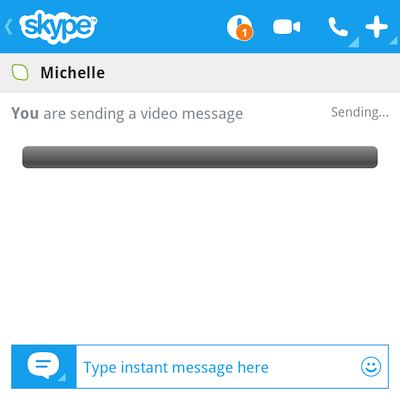Tap the Skype logo
Viewport: 400px width, 400px height.
coord(58,27)
